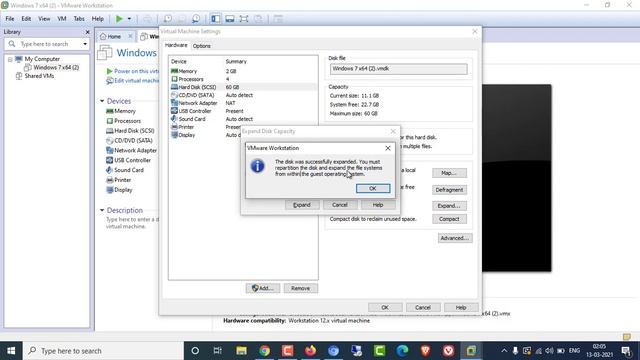Switch to the Hardware tab in settings
This screenshot has width=640, height=360.
point(176,45)
